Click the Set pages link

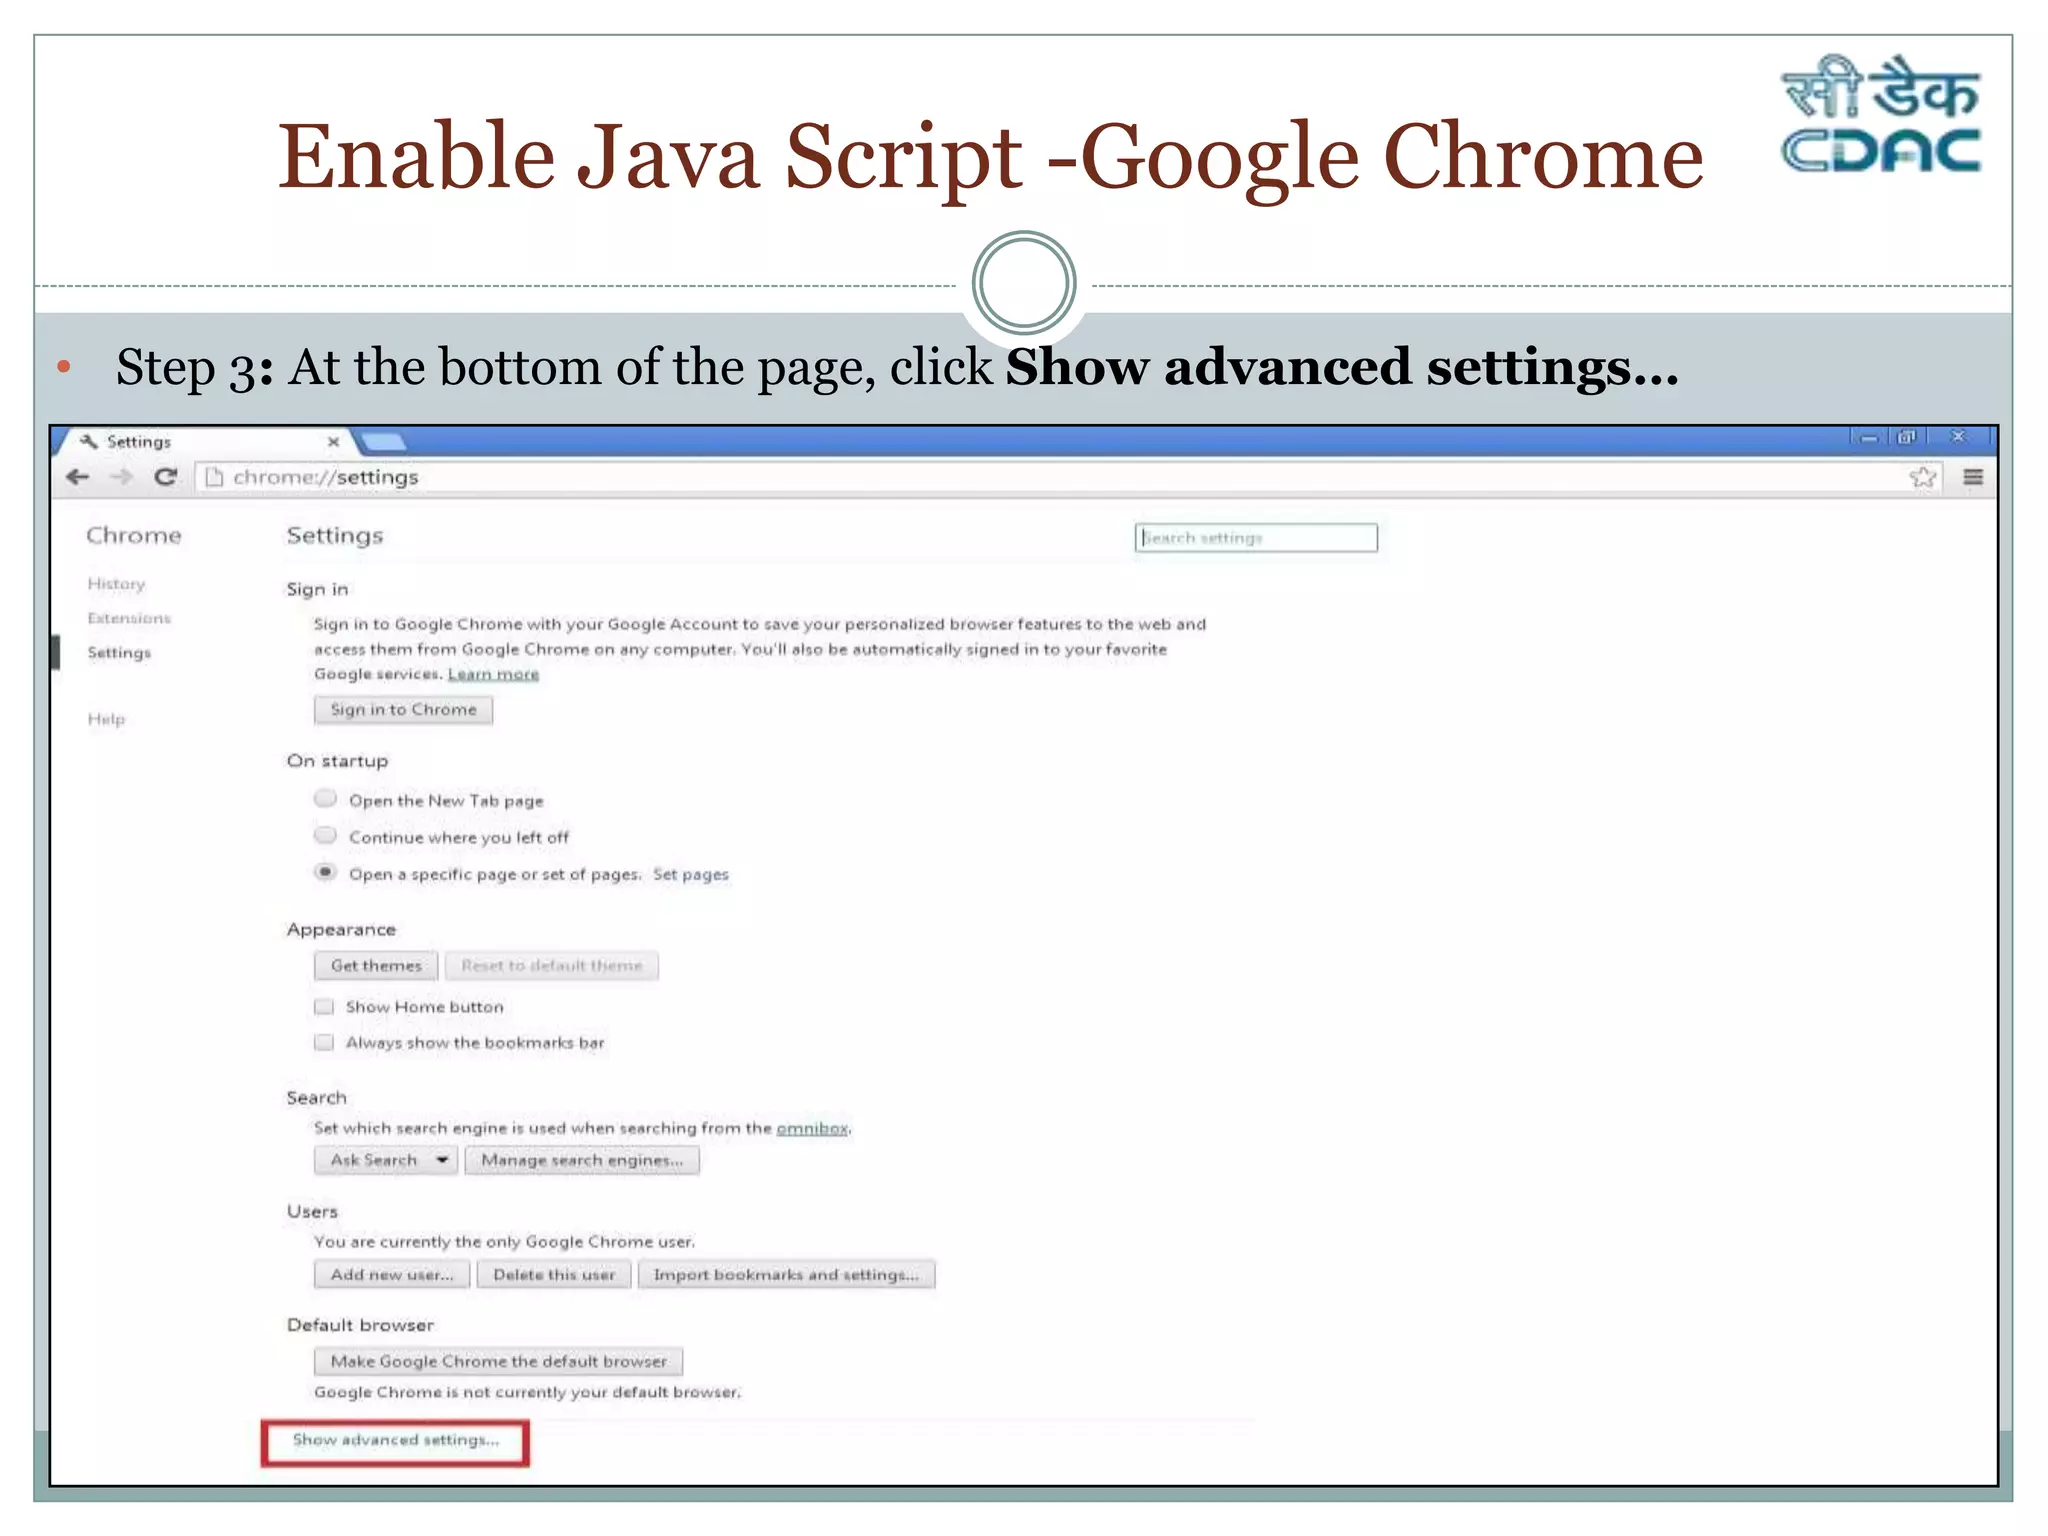pyautogui.click(x=691, y=875)
